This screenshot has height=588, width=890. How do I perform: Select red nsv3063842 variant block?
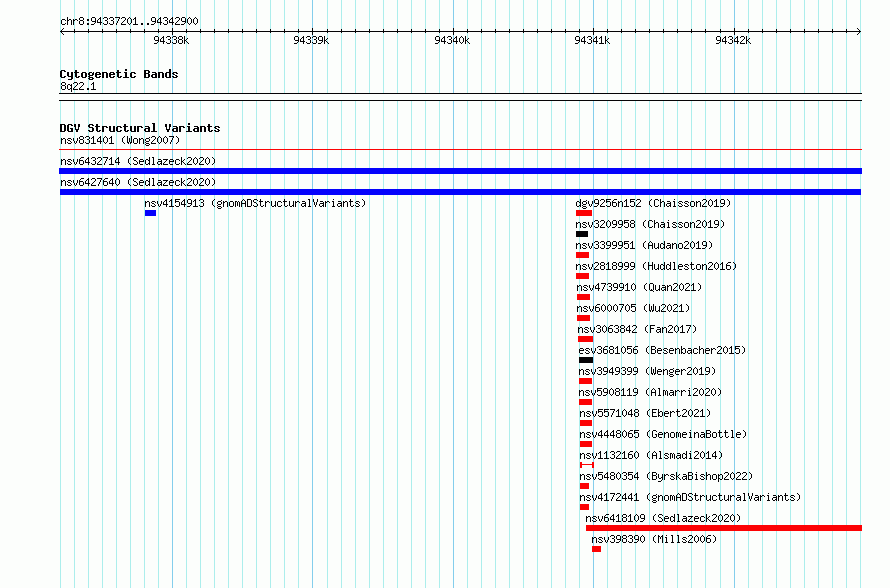(586, 339)
